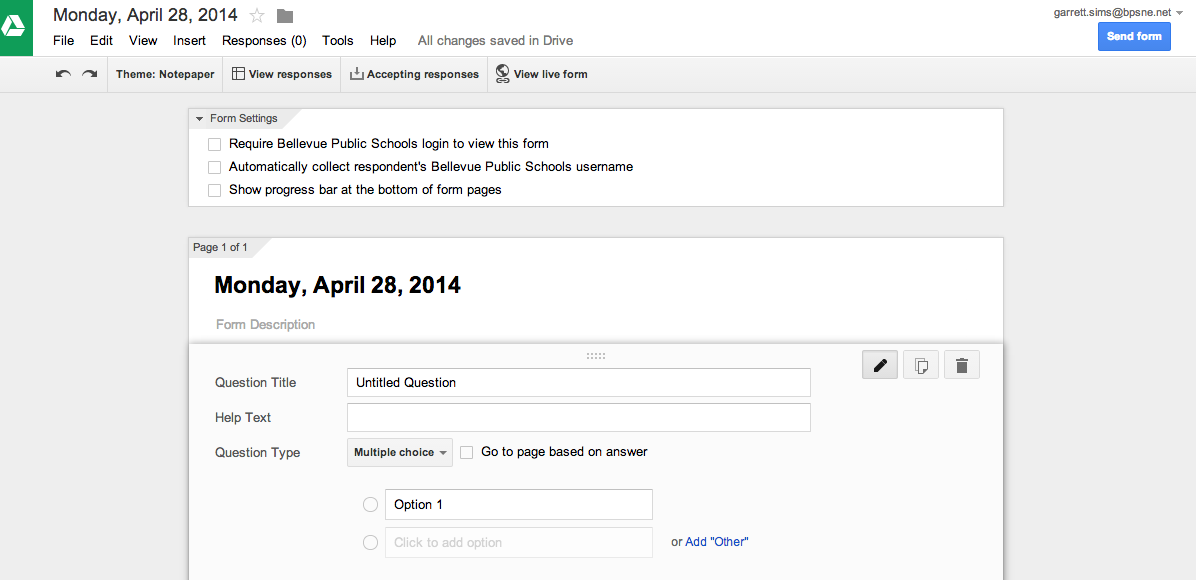Click the undo arrow icon
Screen dimensions: 1196x580
(64, 74)
